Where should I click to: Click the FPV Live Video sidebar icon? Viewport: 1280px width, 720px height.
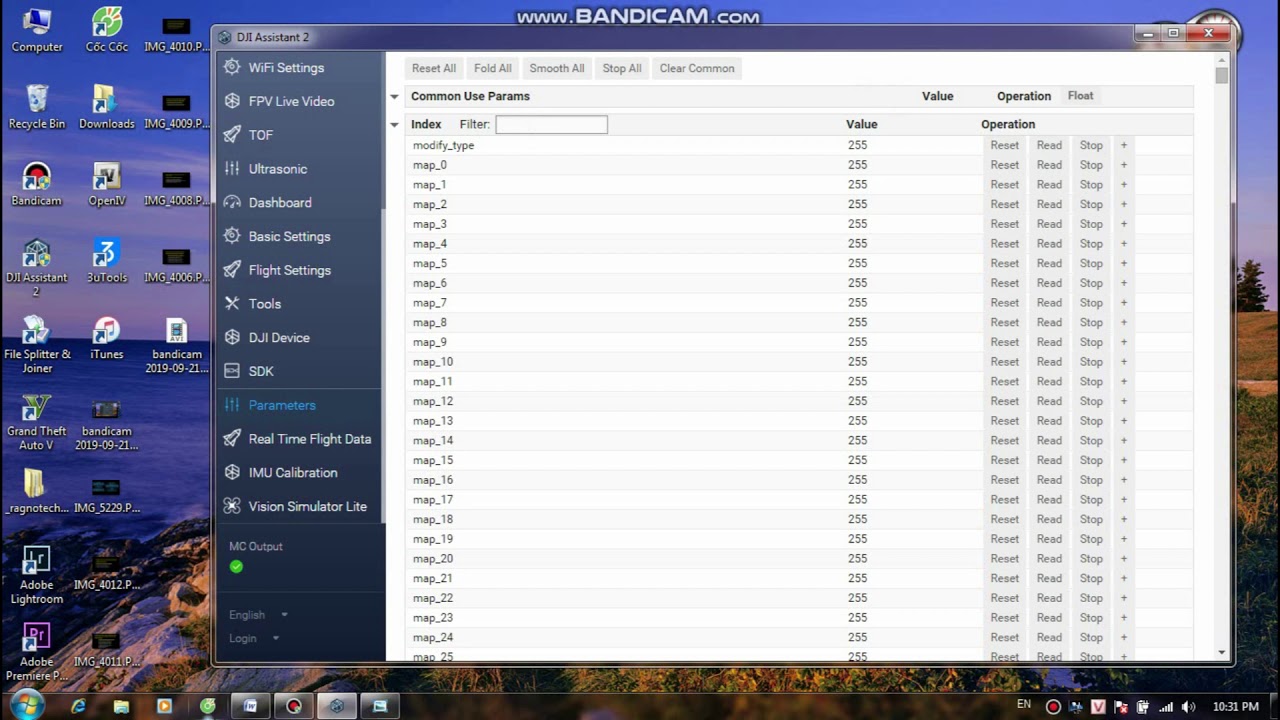click(x=232, y=101)
